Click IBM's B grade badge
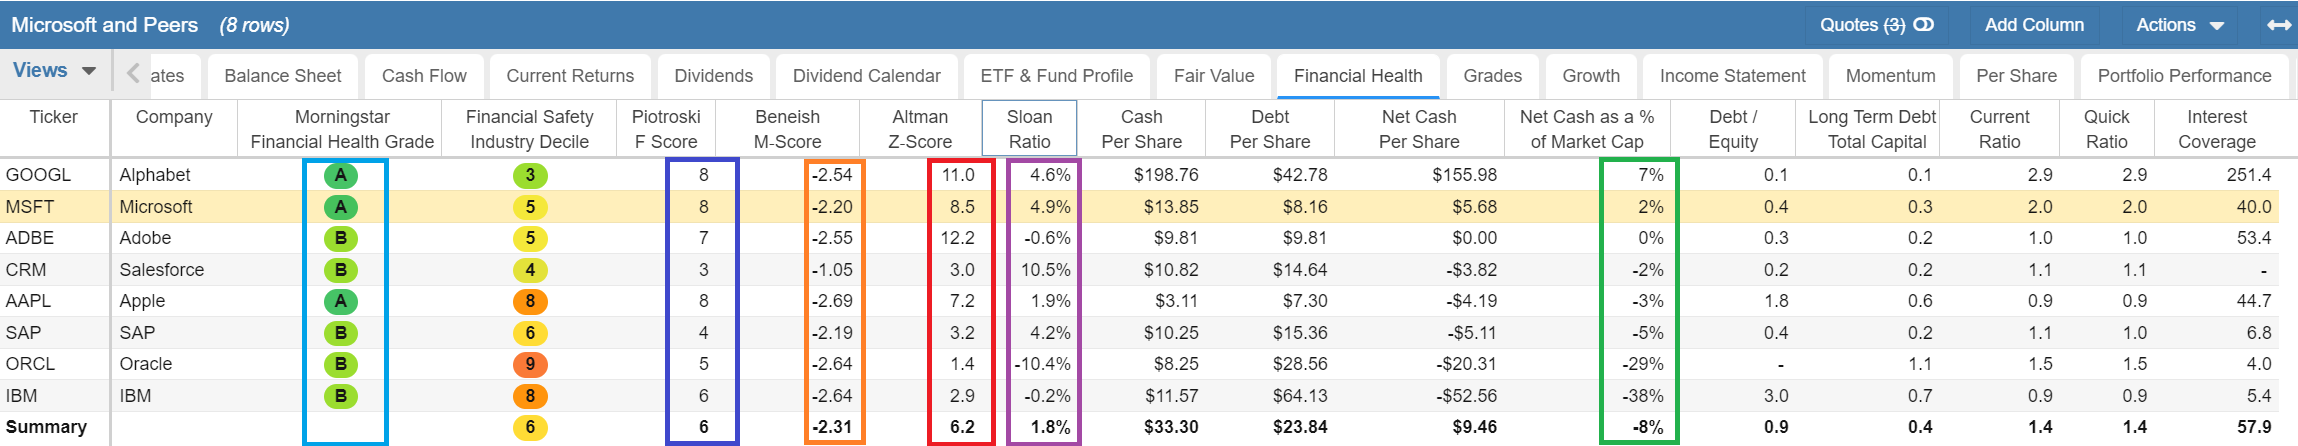This screenshot has height=446, width=2298. tap(341, 396)
